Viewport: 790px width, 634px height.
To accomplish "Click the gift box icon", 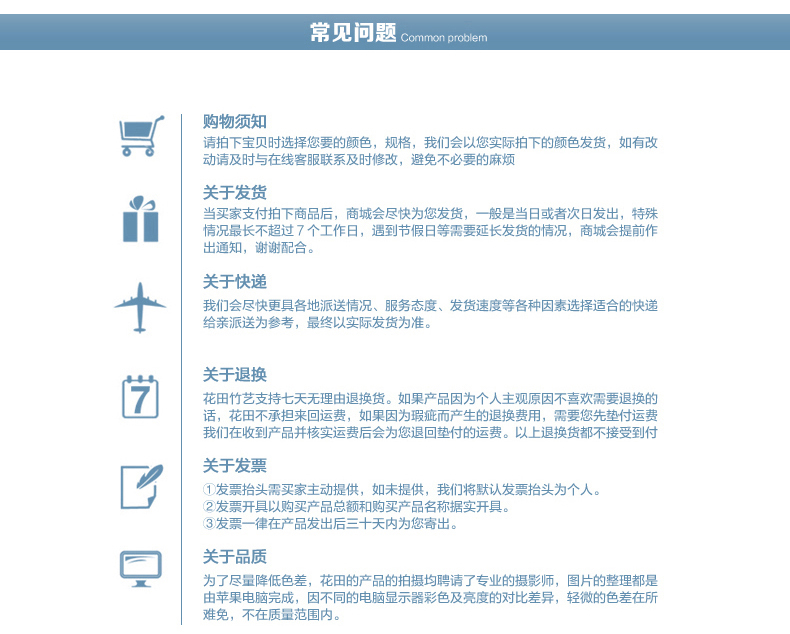I will coord(141,219).
